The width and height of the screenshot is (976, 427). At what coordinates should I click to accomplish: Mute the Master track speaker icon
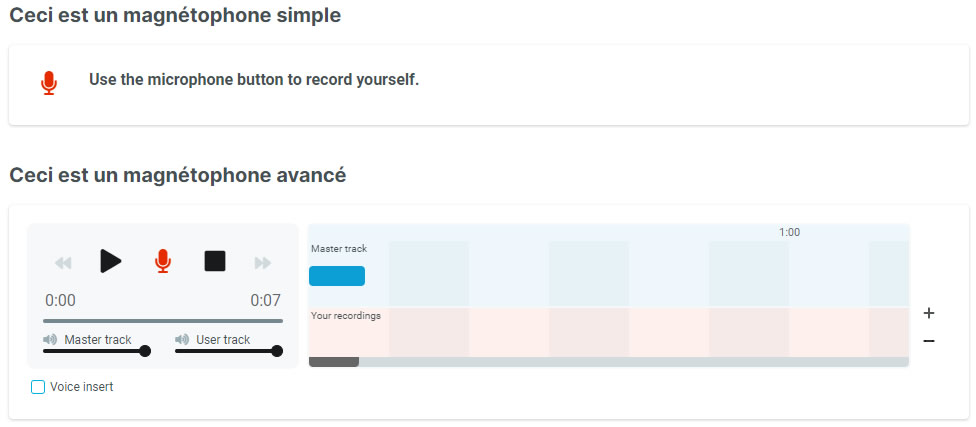(x=50, y=340)
